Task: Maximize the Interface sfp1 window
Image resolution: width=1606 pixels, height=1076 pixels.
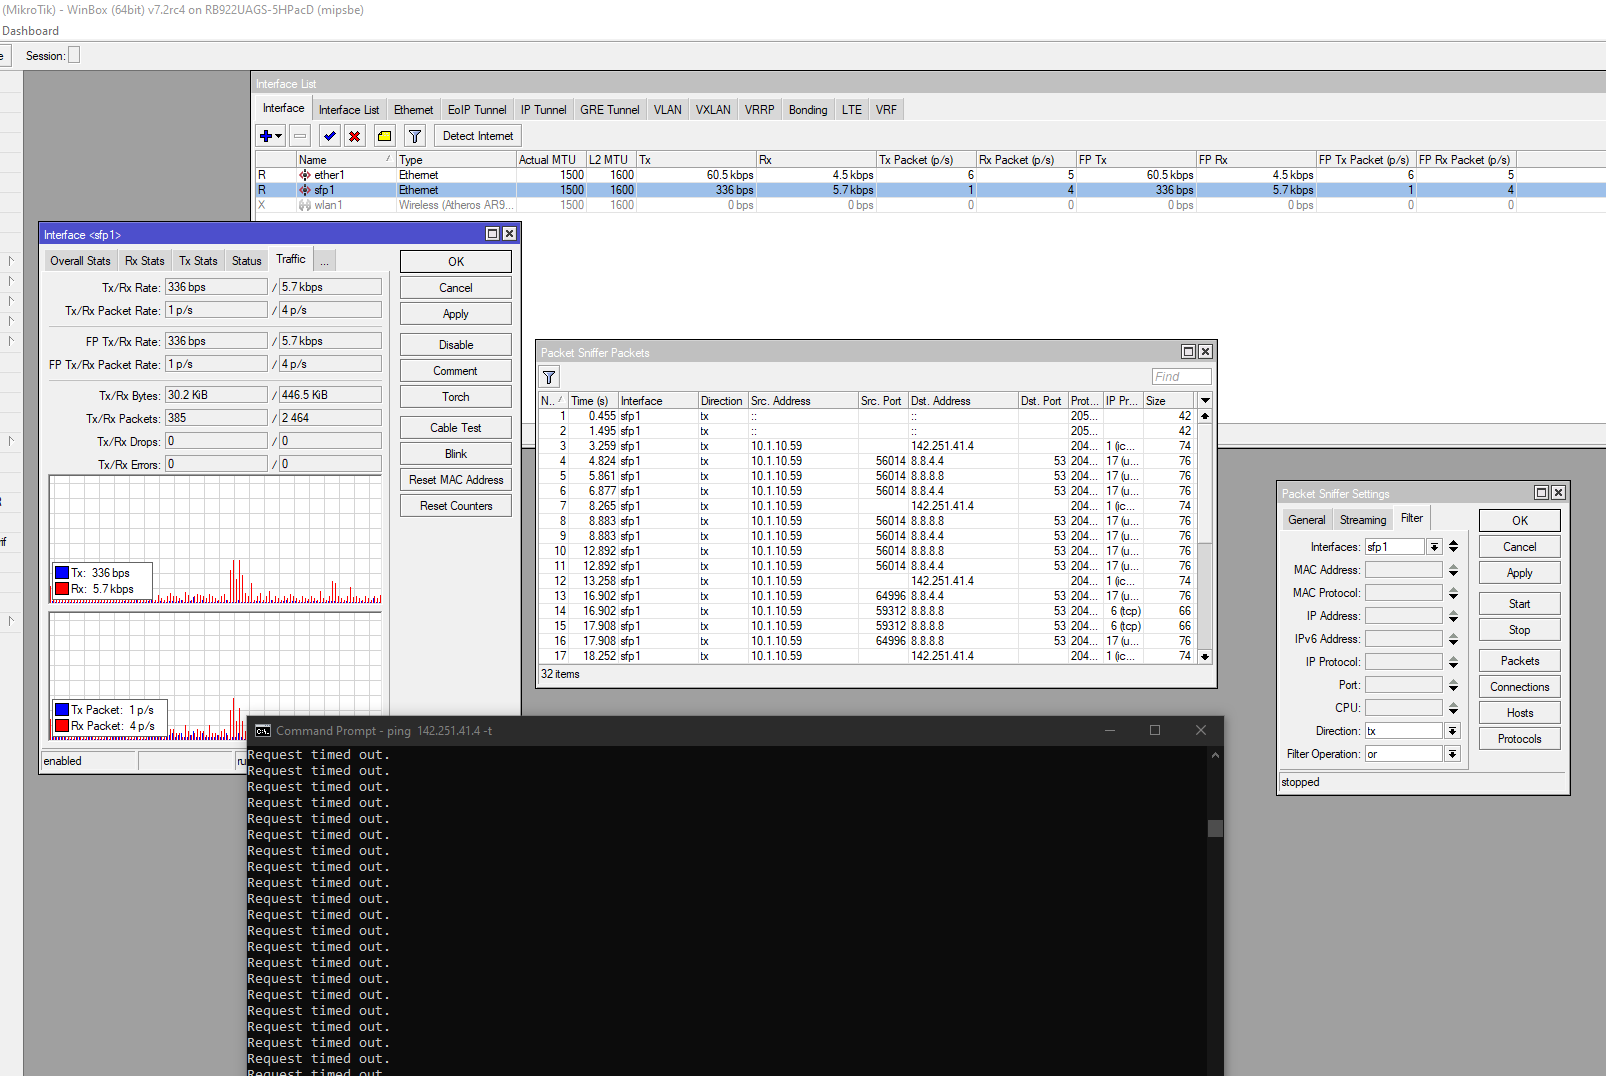Action: coord(492,234)
